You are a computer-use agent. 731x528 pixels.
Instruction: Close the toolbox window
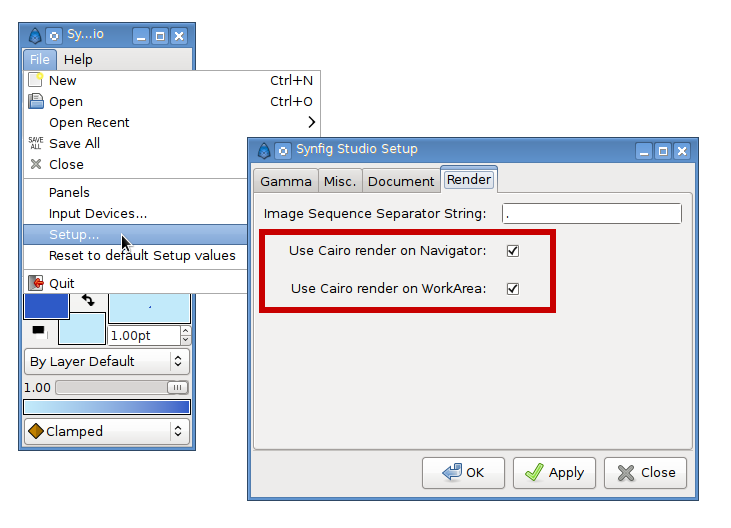[179, 36]
